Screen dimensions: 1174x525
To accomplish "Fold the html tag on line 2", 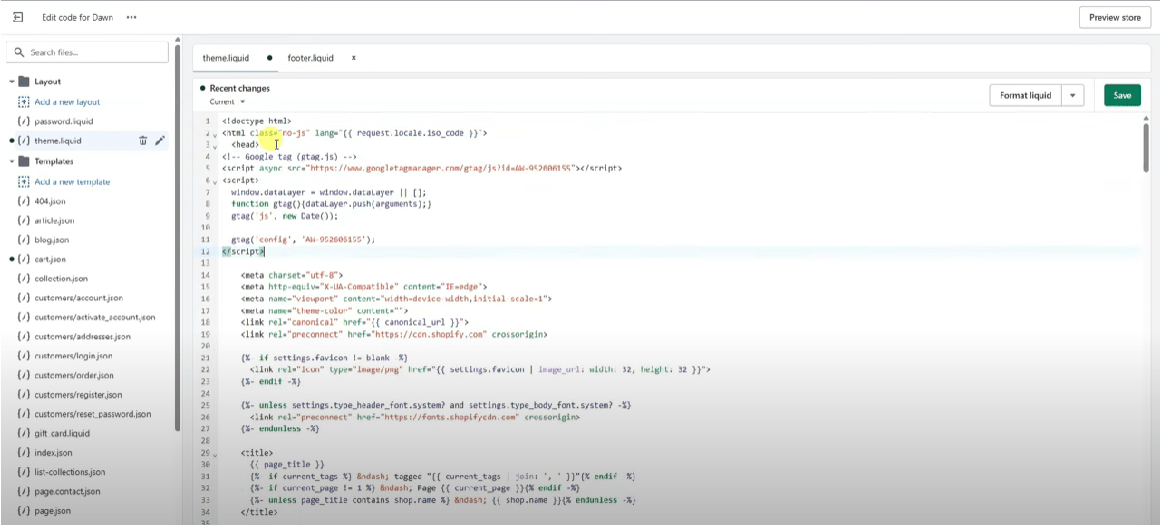I will pos(214,133).
